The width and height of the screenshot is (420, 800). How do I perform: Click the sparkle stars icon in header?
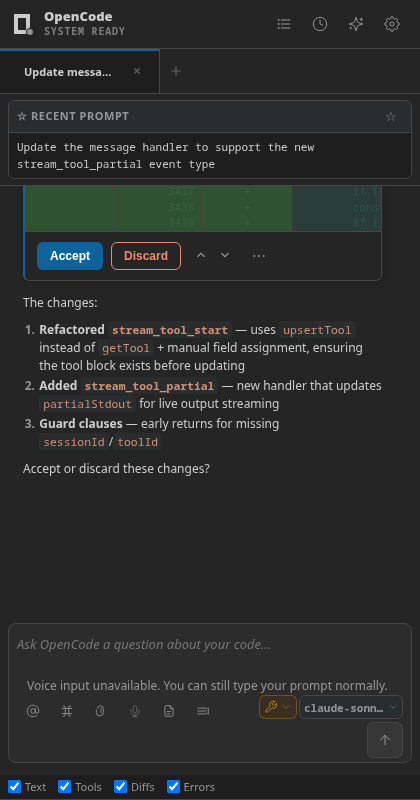click(x=356, y=24)
